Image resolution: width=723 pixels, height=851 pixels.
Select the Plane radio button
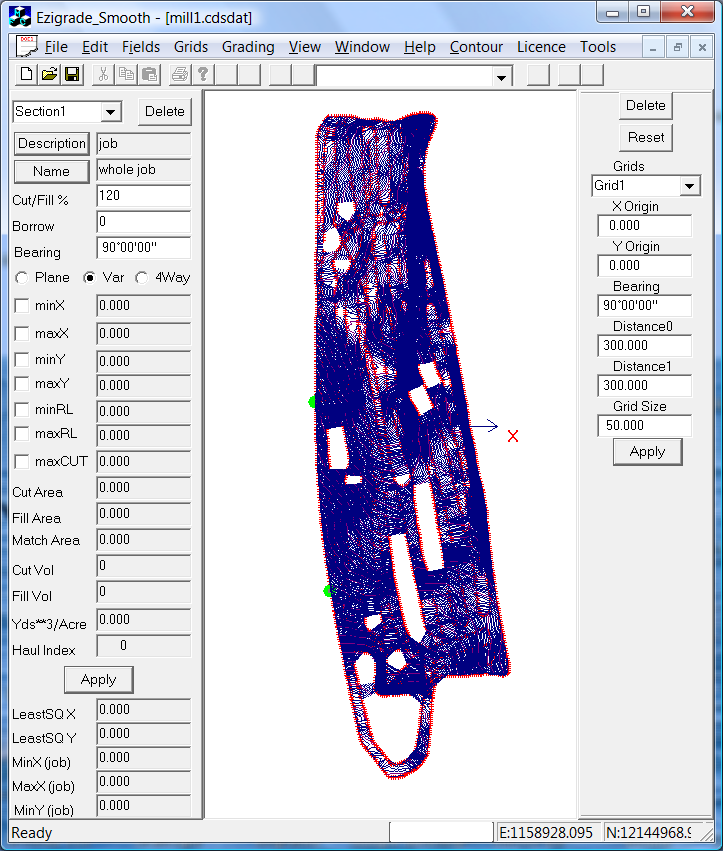(22, 278)
